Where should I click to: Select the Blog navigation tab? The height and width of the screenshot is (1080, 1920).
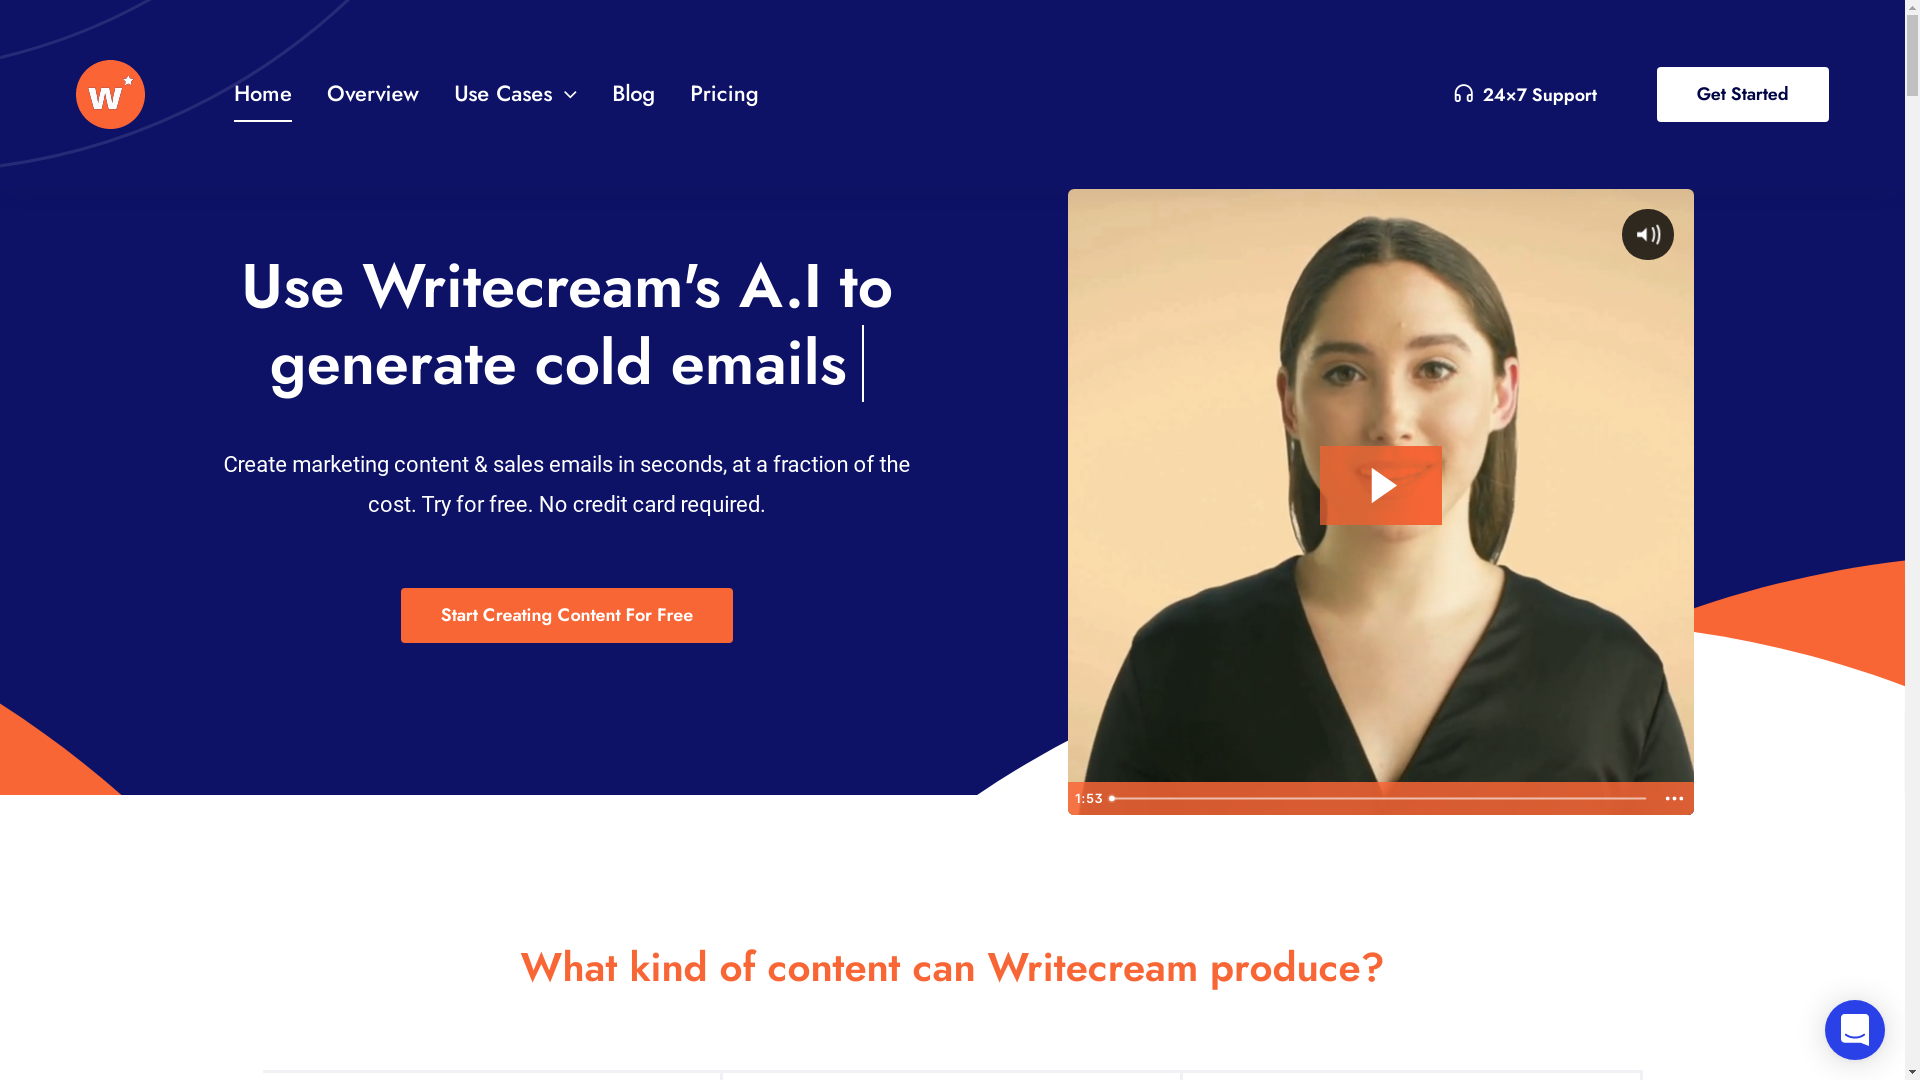coord(633,94)
